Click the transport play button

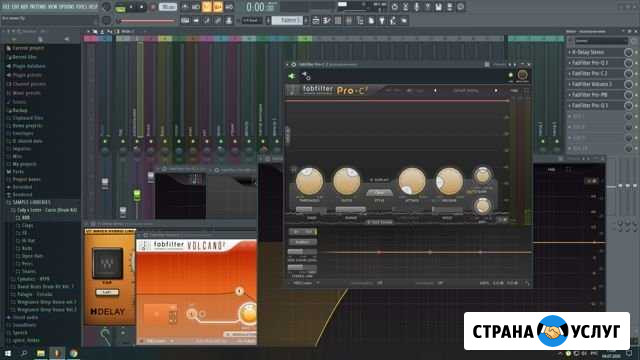click(x=131, y=7)
